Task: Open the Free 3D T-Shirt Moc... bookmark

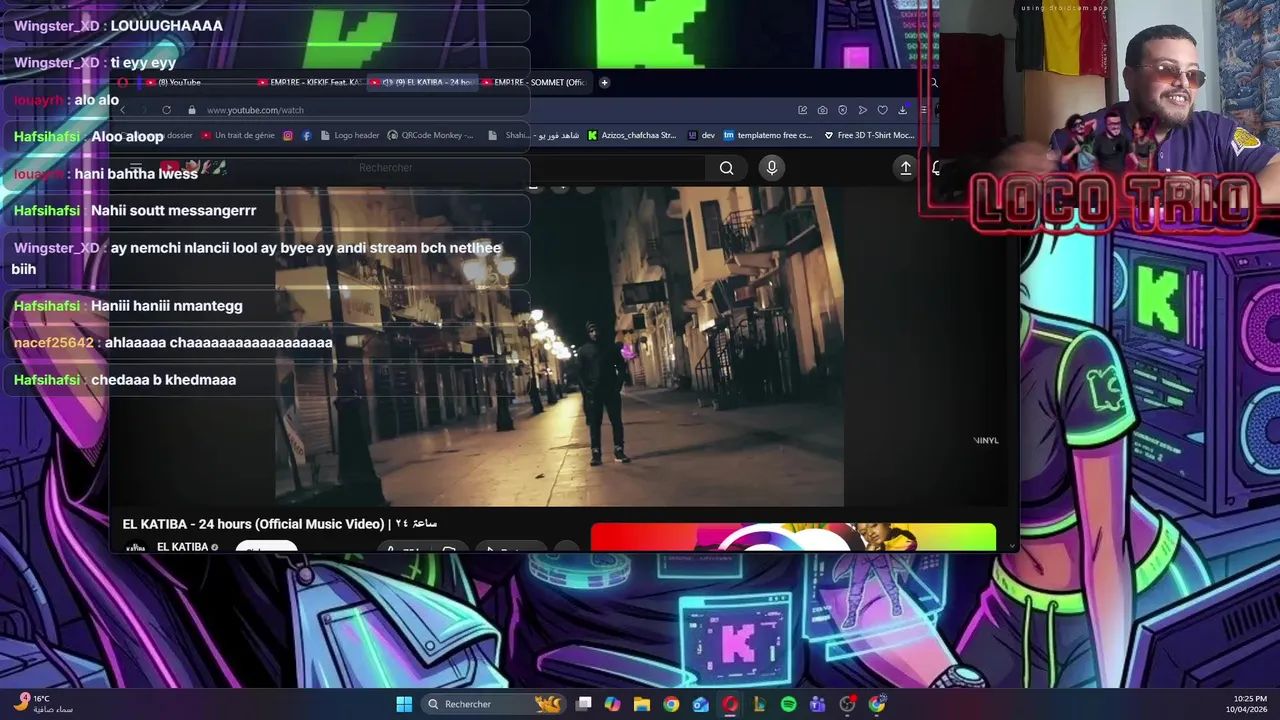Action: pos(870,135)
